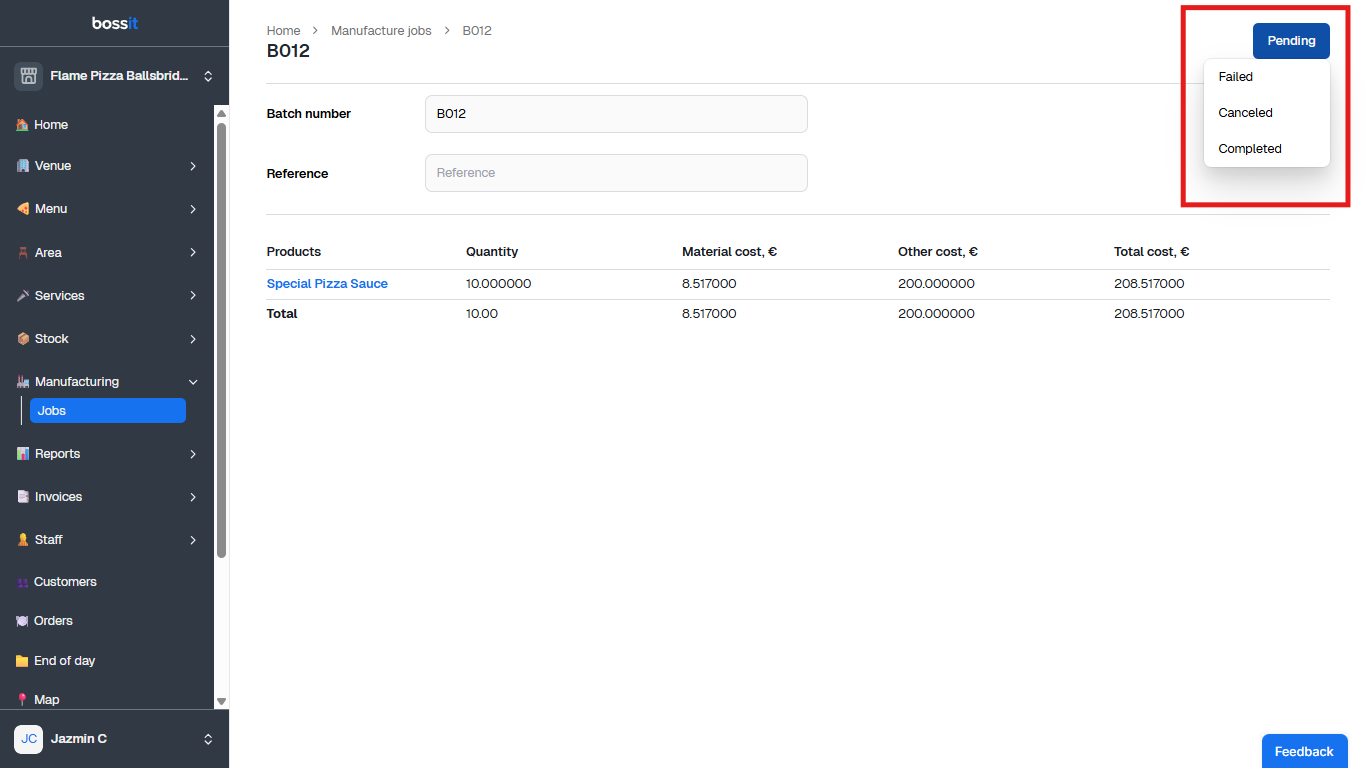Click the Reference input field
1366x768 pixels.
click(616, 173)
